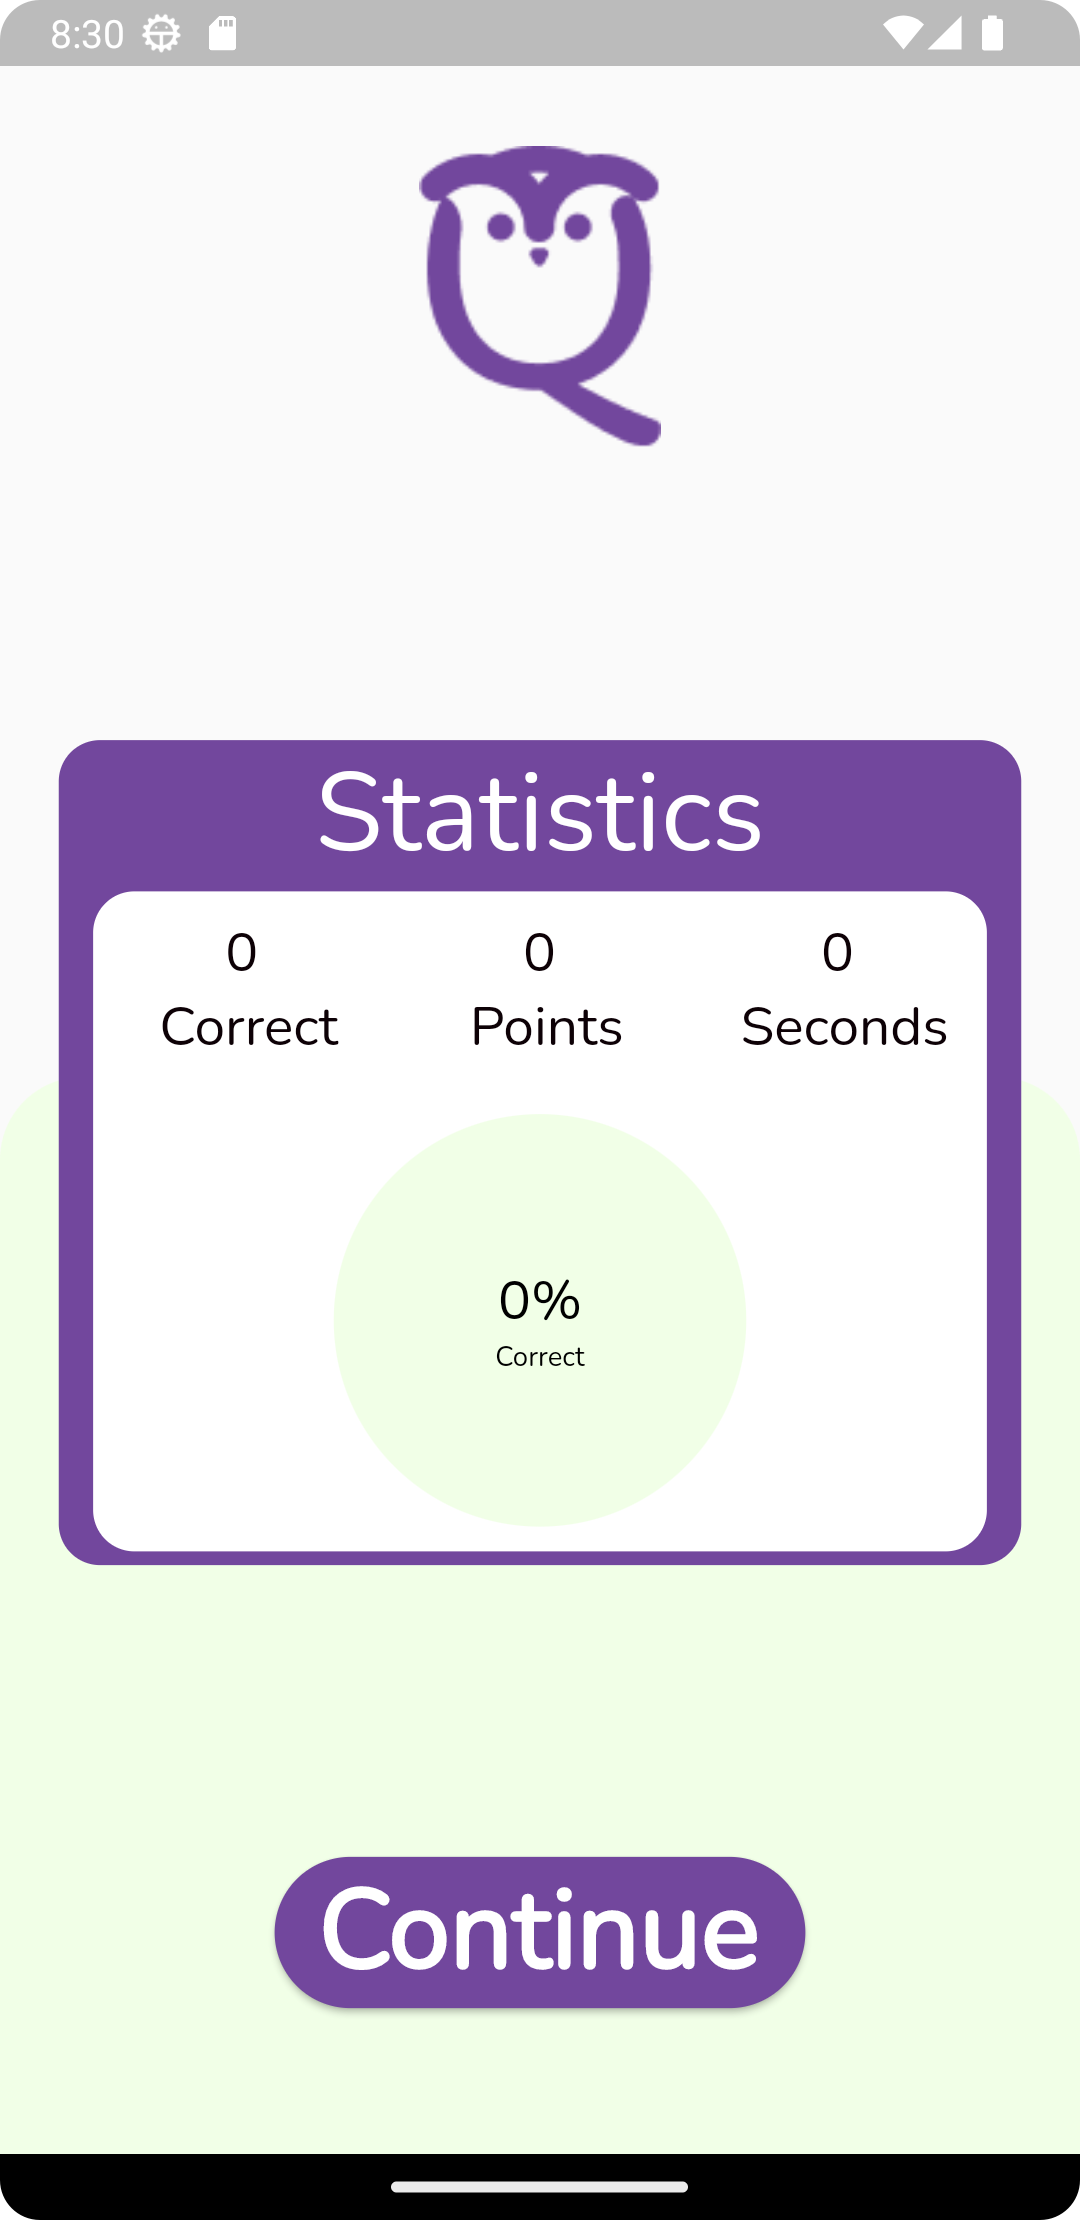The height and width of the screenshot is (2220, 1080).
Task: Click the zero above Points
Action: point(539,952)
